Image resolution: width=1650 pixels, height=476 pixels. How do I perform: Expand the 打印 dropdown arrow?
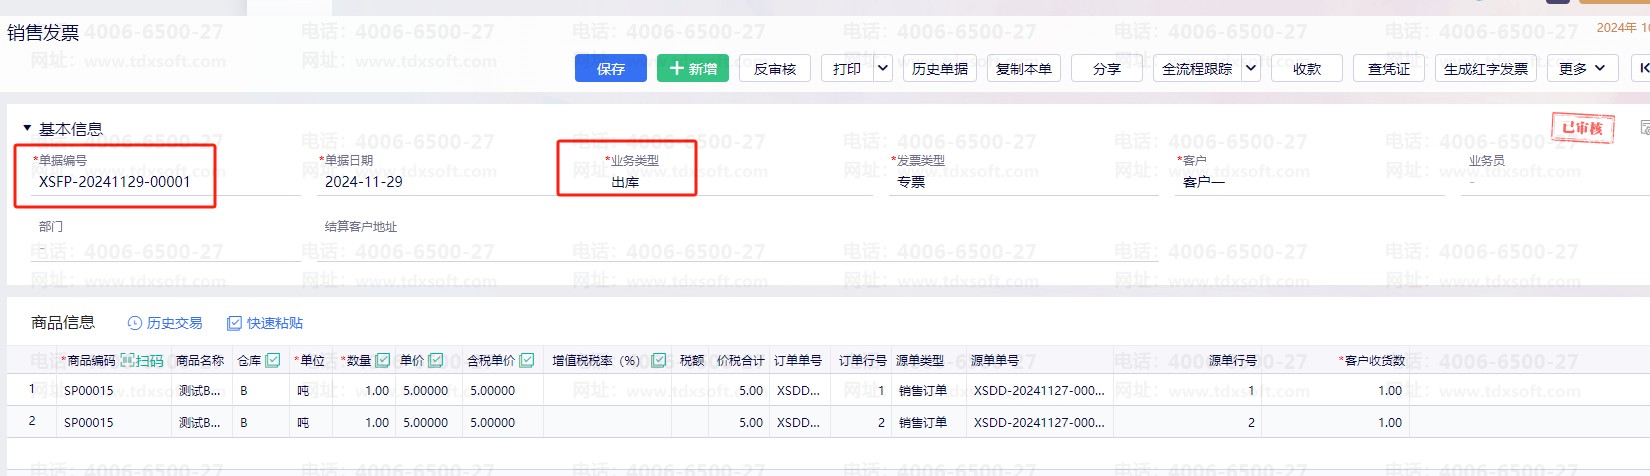tap(883, 68)
